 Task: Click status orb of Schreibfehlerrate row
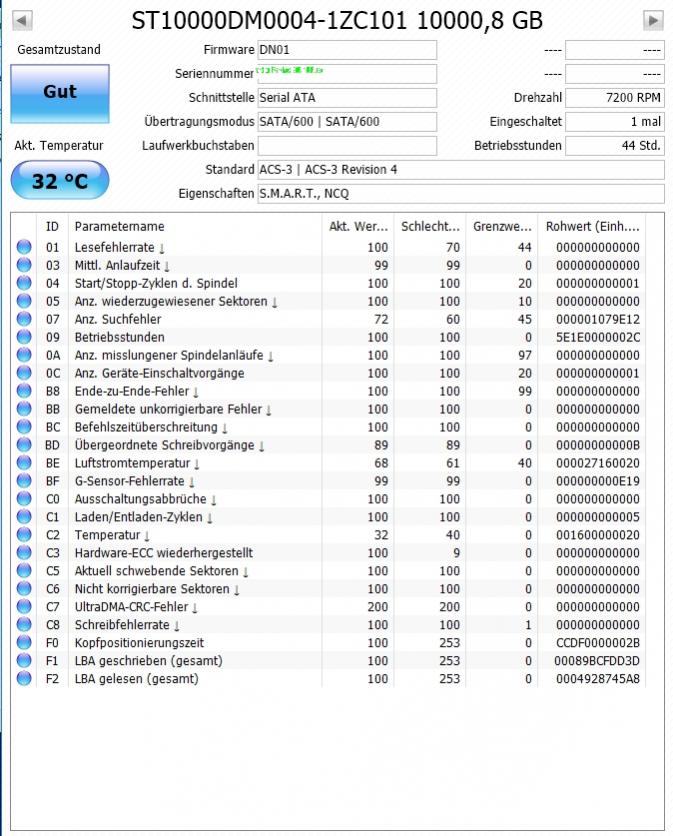coord(24,624)
